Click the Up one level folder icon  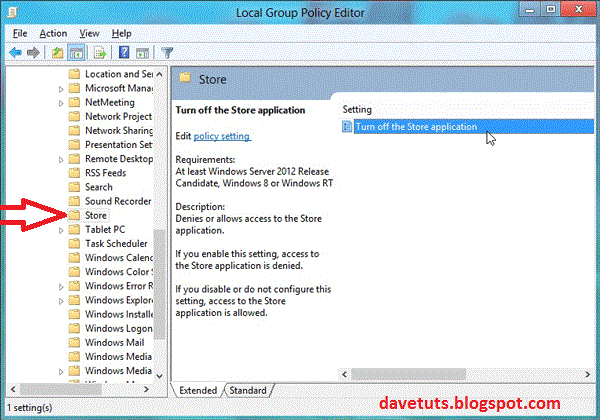(x=57, y=53)
